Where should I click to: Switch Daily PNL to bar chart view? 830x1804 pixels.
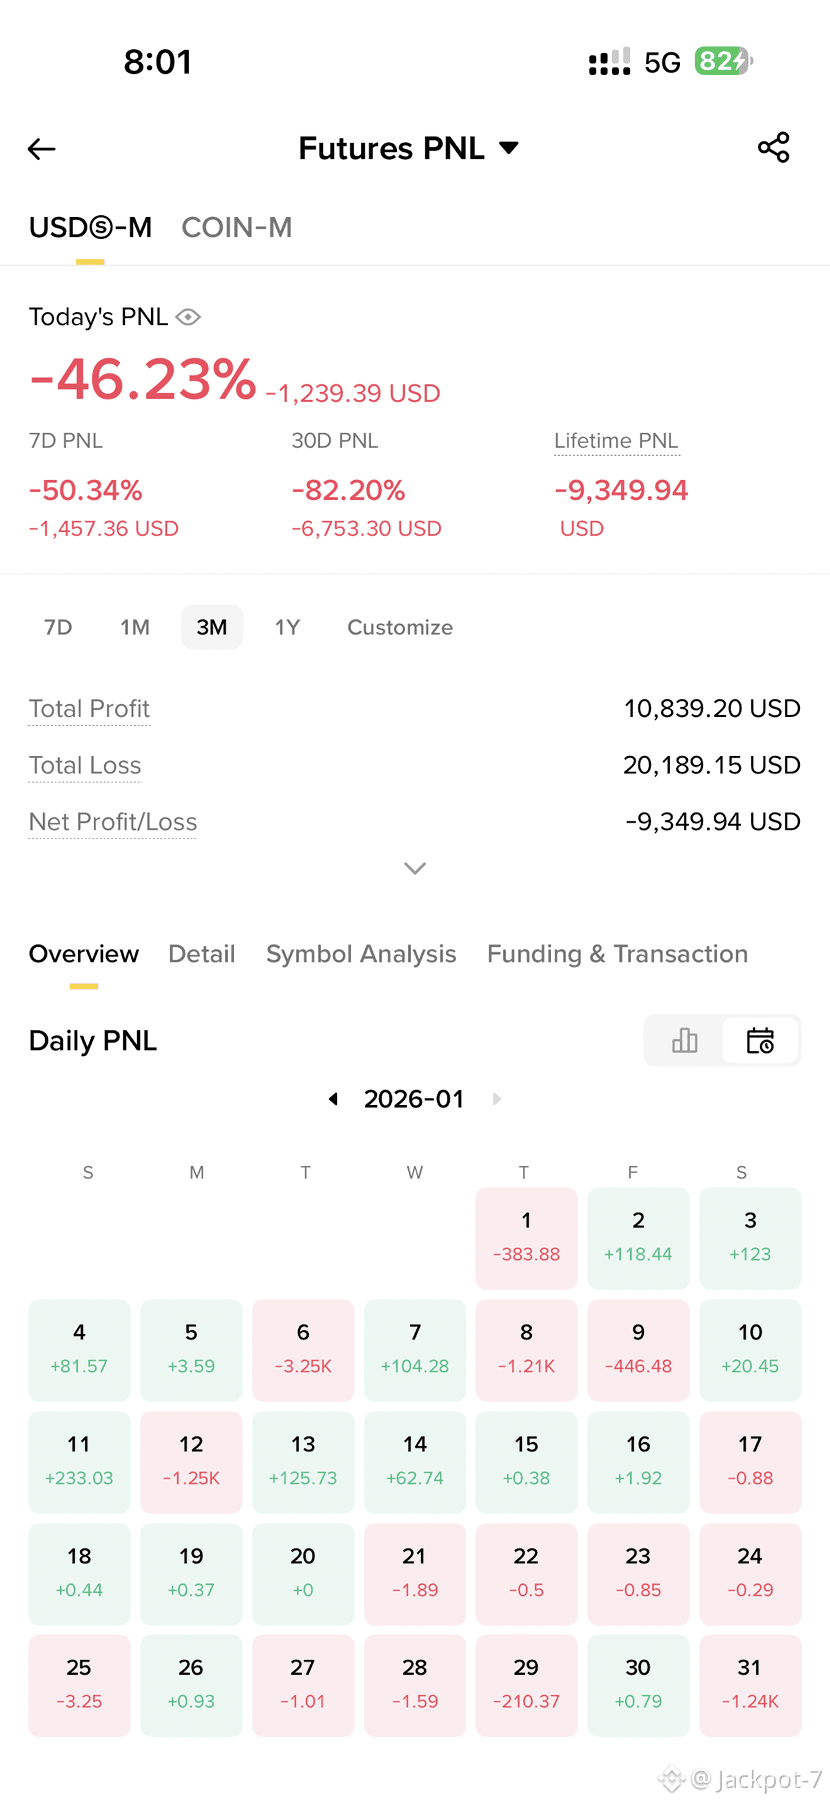coord(685,1041)
